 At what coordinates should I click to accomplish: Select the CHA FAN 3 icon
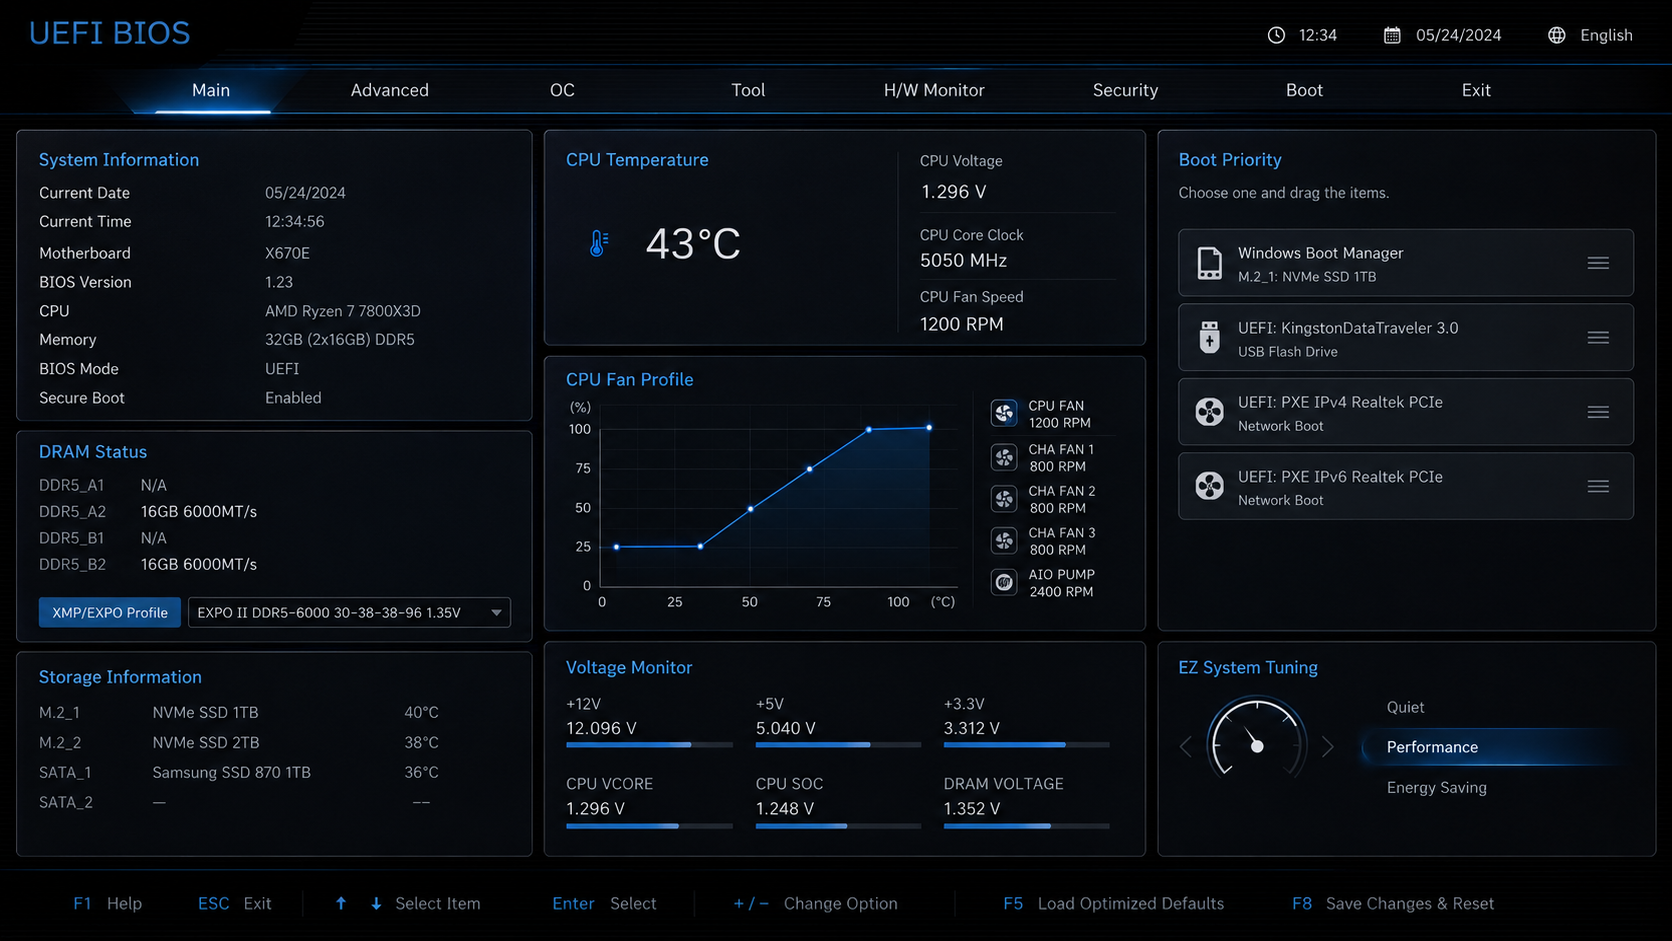click(1004, 541)
